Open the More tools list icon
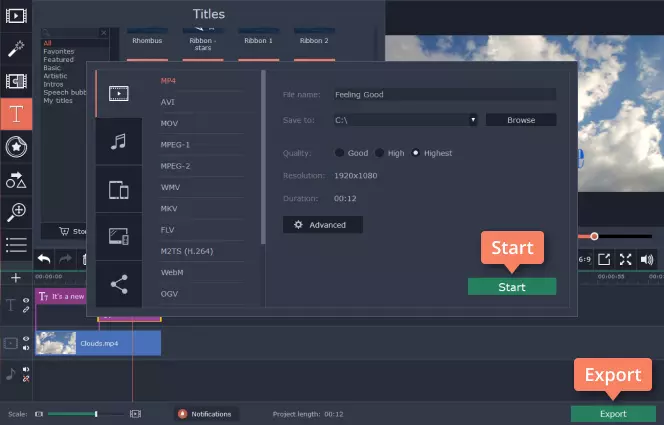664x425 pixels. coord(16,245)
